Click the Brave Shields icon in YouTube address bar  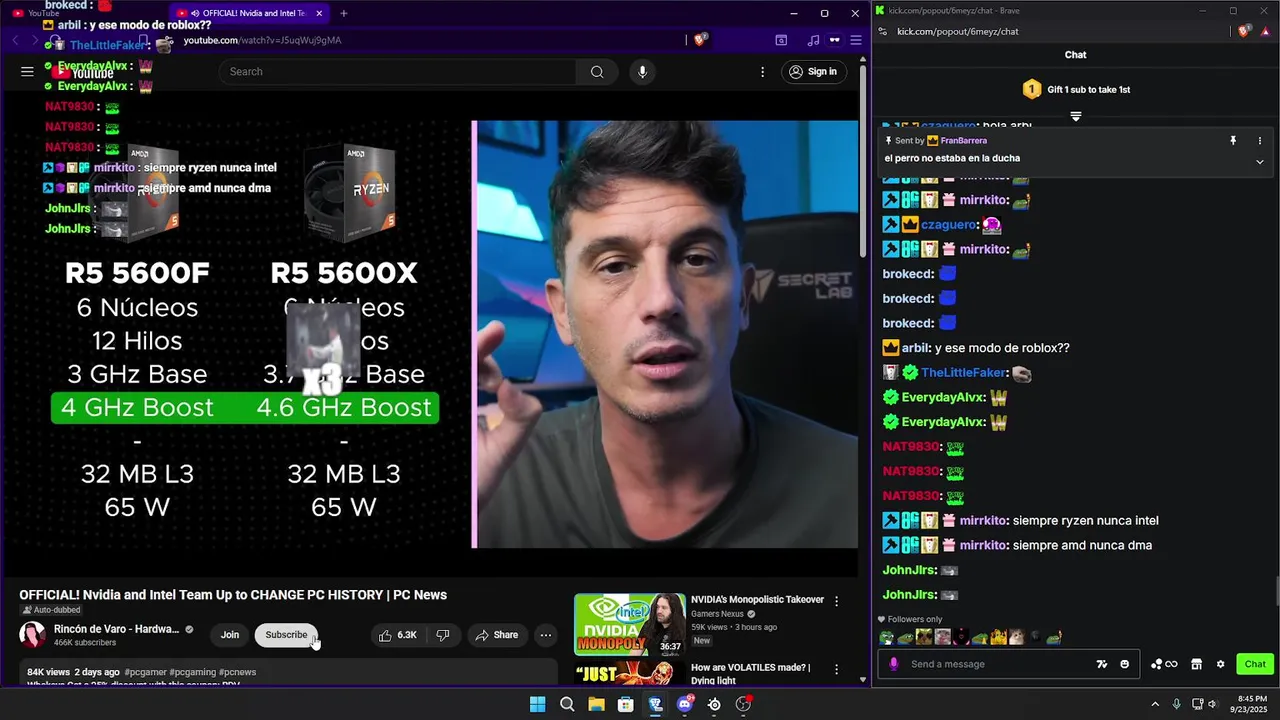700,40
